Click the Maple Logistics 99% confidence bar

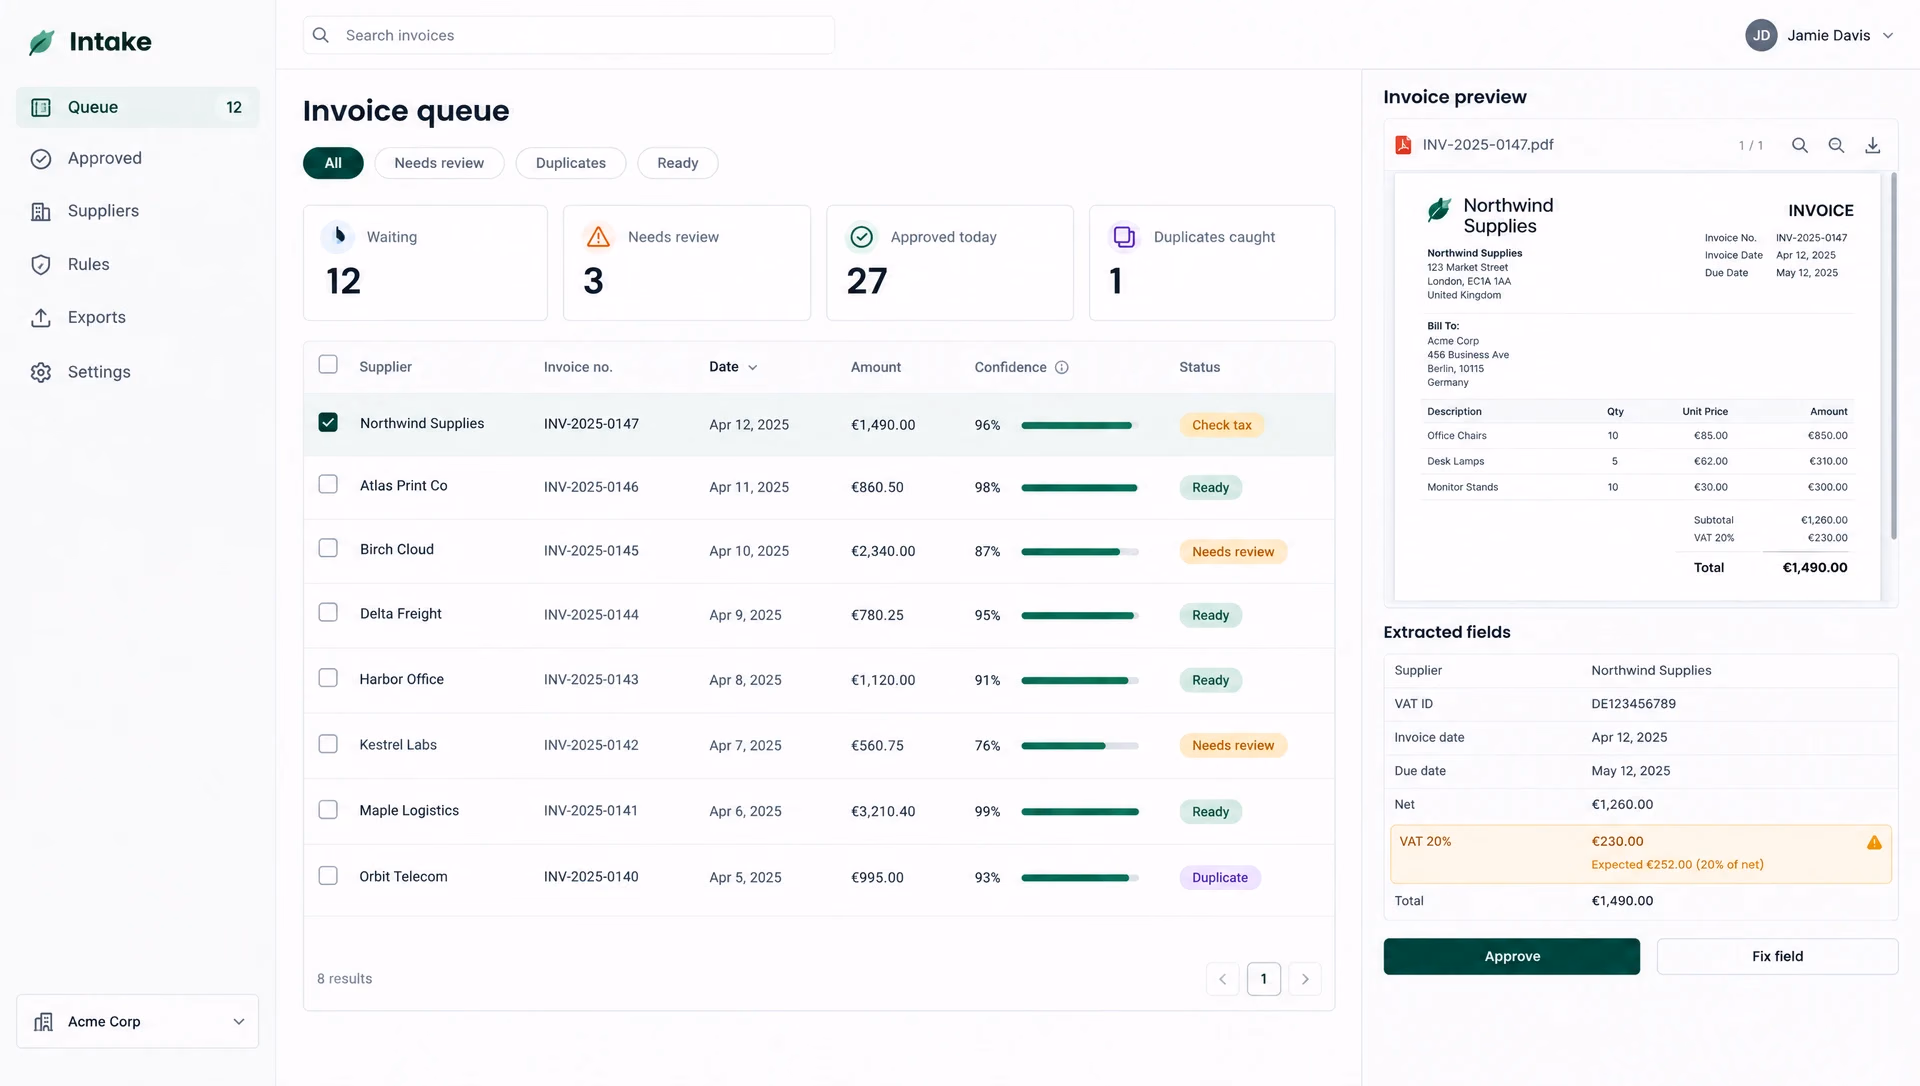point(1080,812)
